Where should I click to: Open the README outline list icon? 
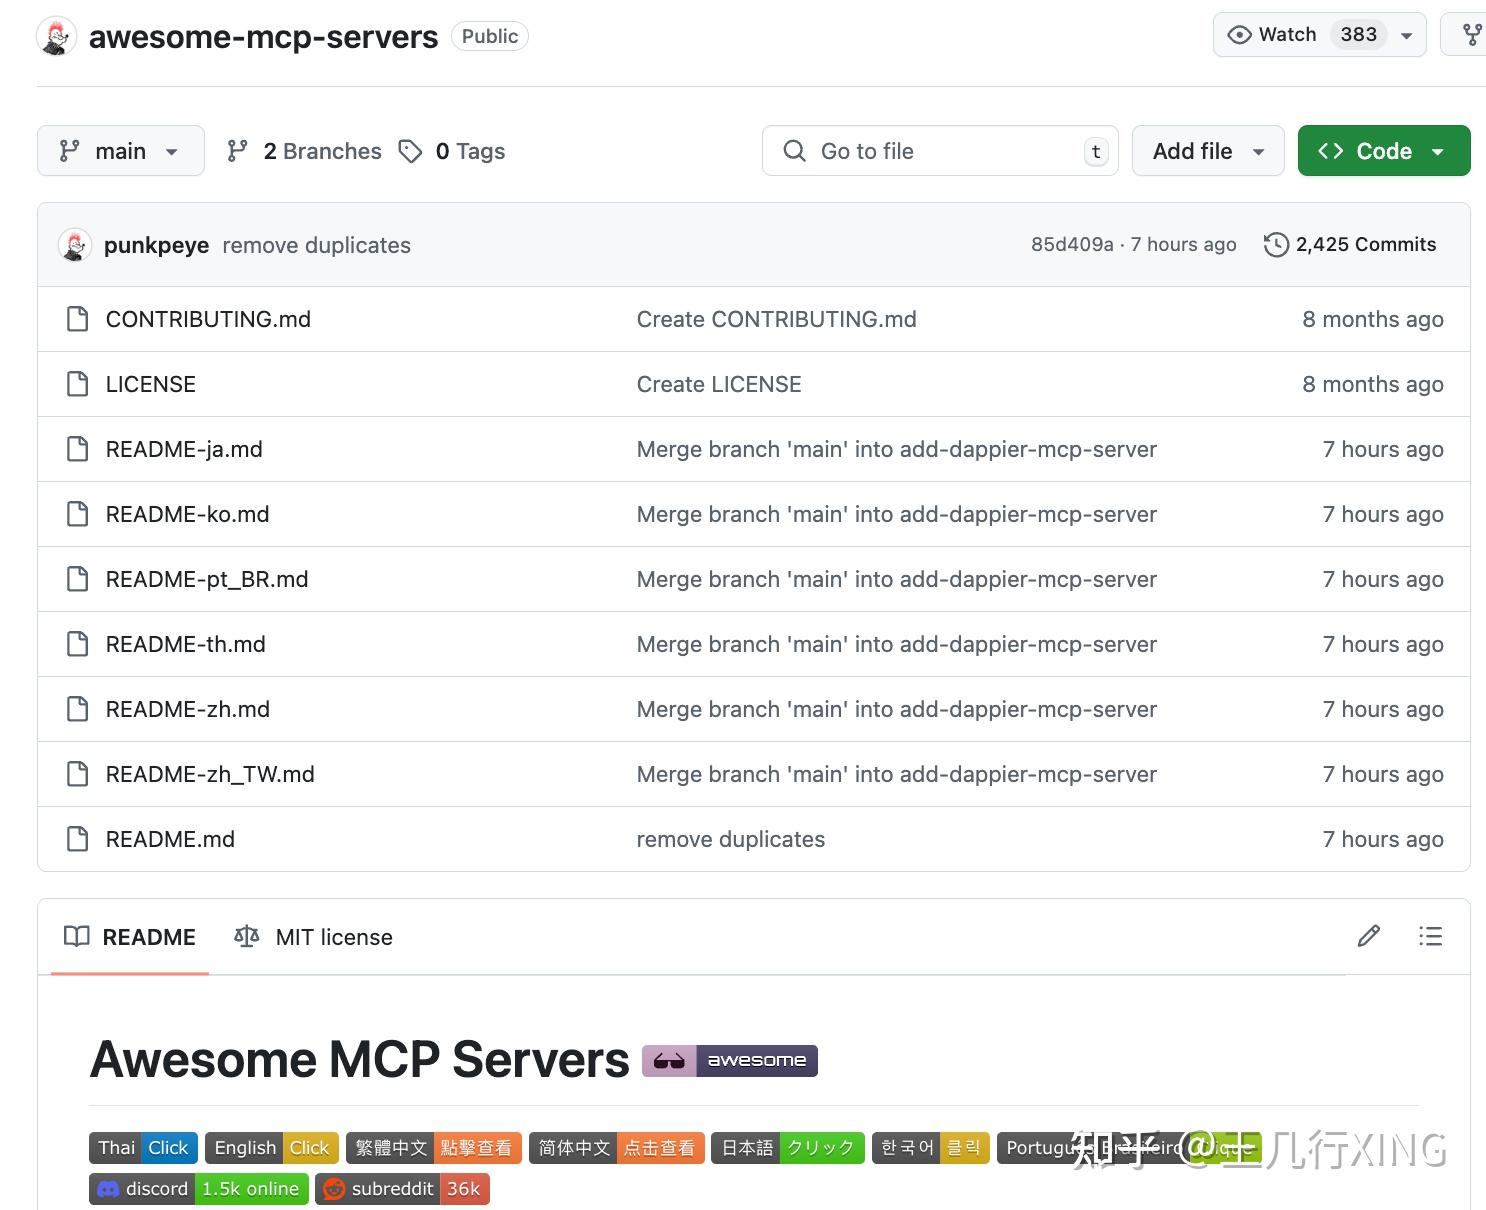click(1431, 936)
